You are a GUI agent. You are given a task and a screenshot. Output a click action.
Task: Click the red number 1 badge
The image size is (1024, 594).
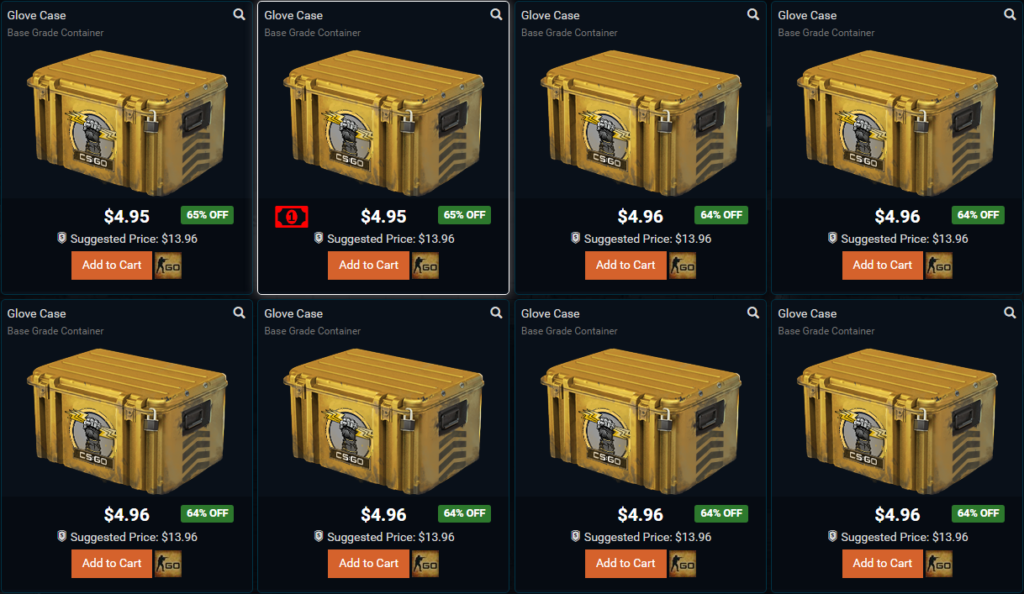(291, 217)
